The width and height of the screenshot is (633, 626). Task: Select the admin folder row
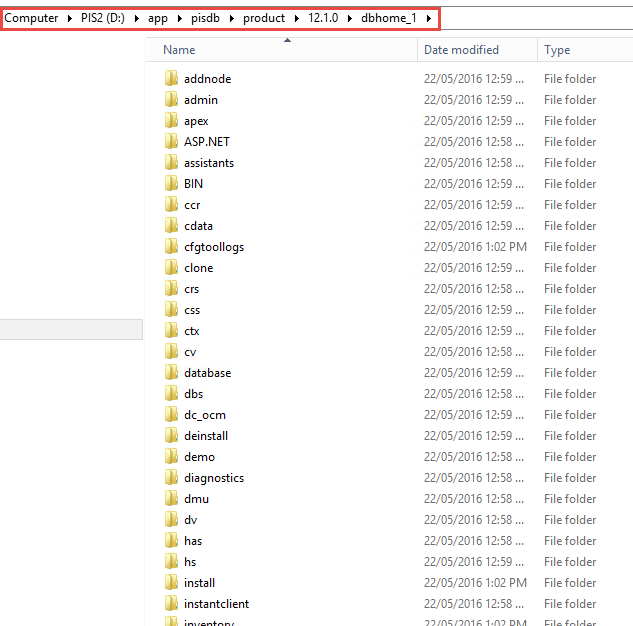[201, 100]
